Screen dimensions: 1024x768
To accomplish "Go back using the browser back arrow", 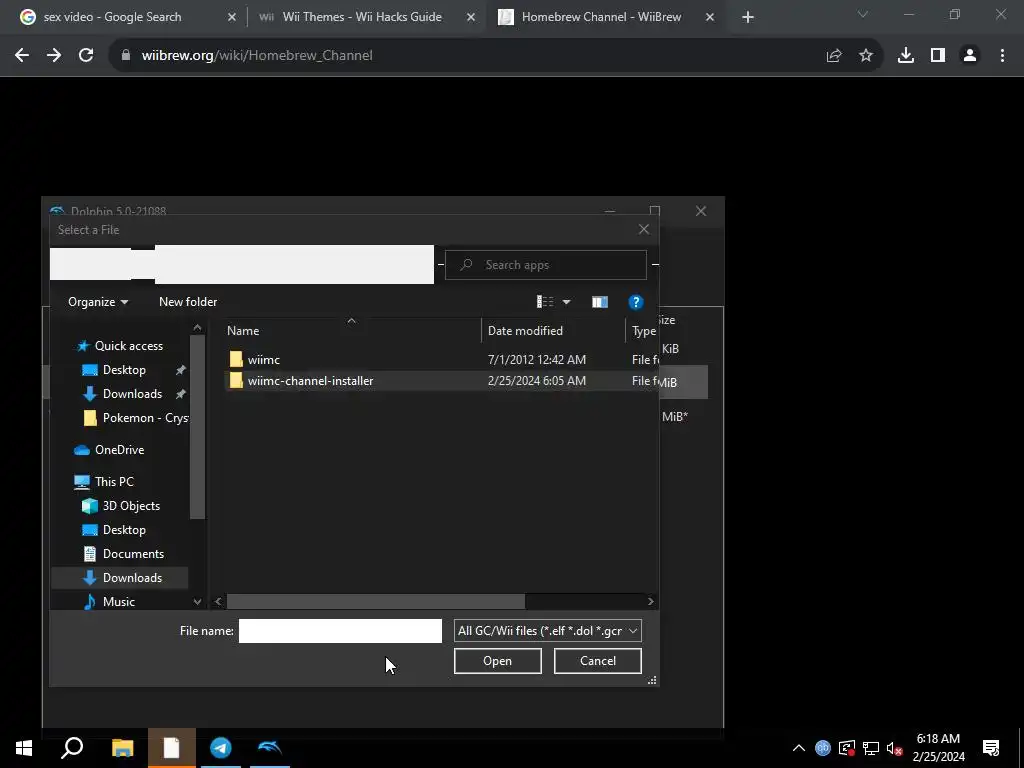I will pyautogui.click(x=22, y=56).
